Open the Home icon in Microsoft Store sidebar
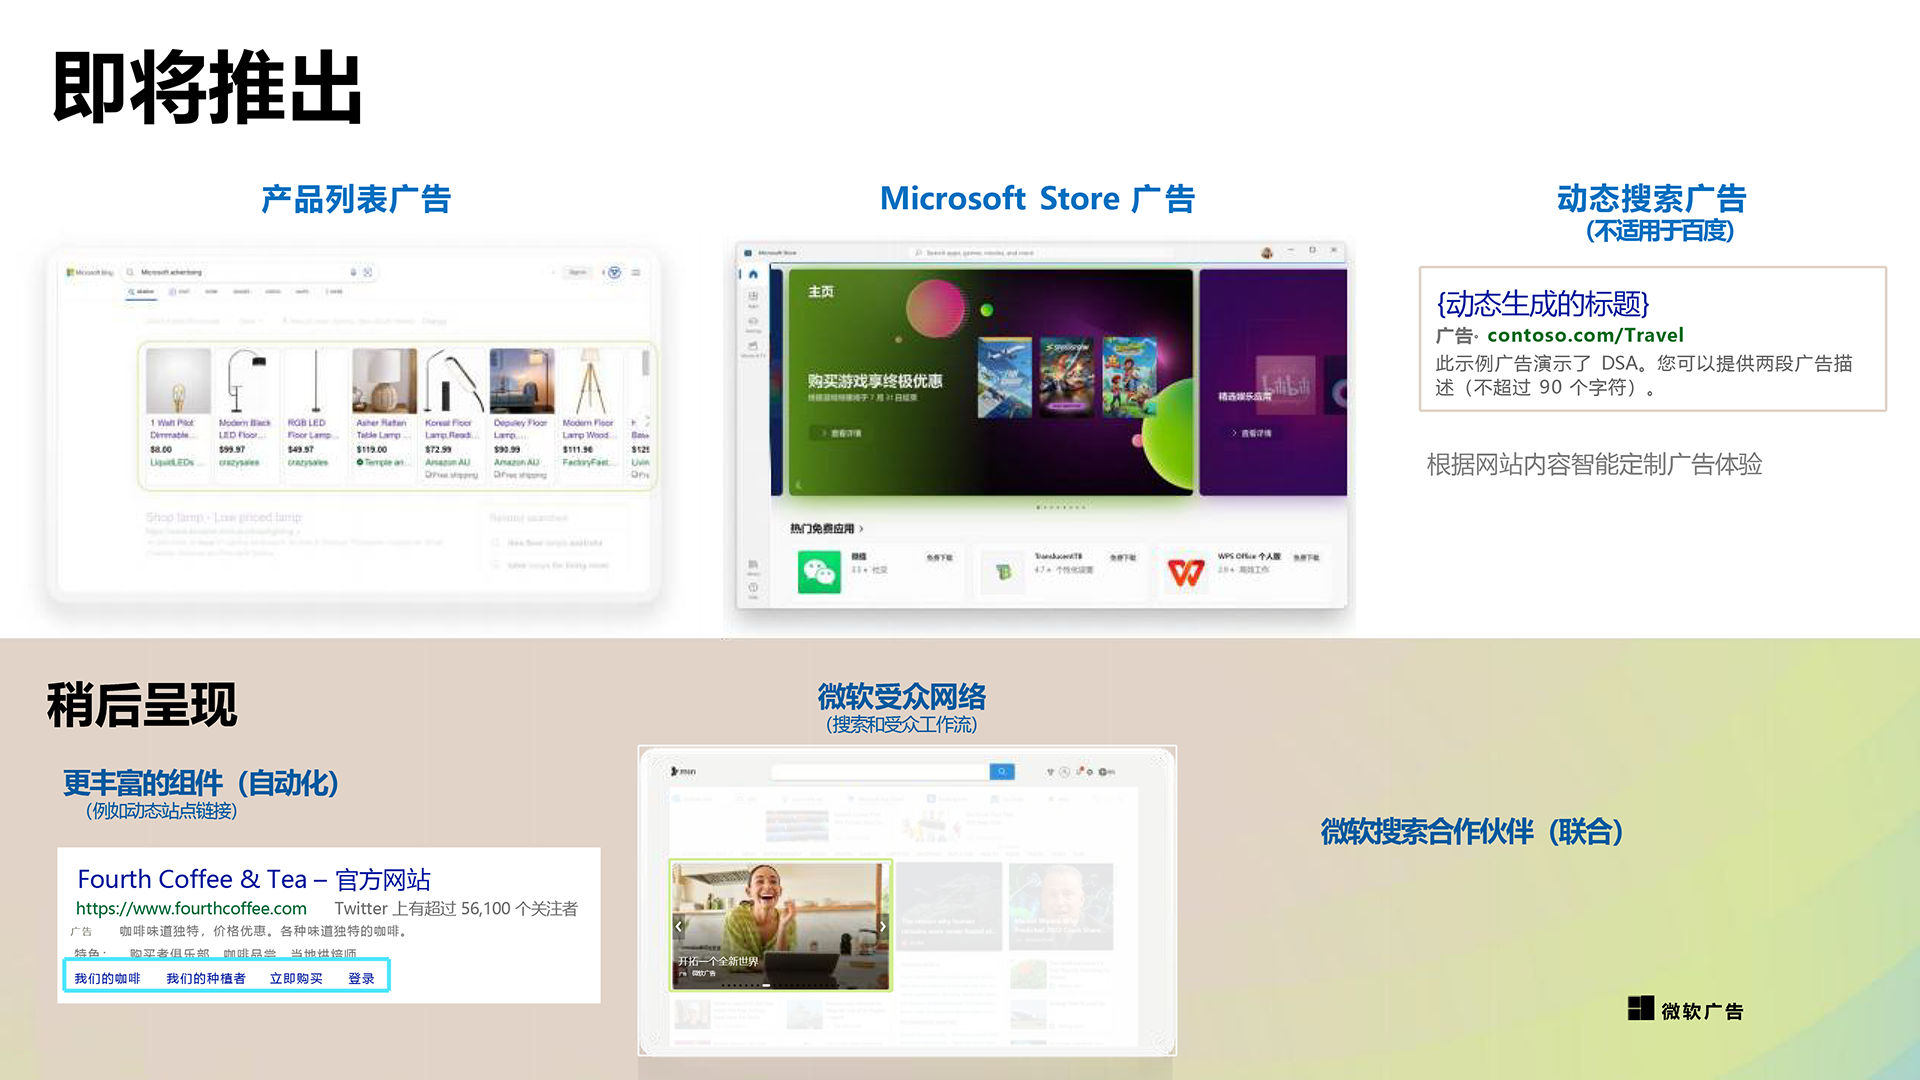1920x1080 pixels. point(753,274)
